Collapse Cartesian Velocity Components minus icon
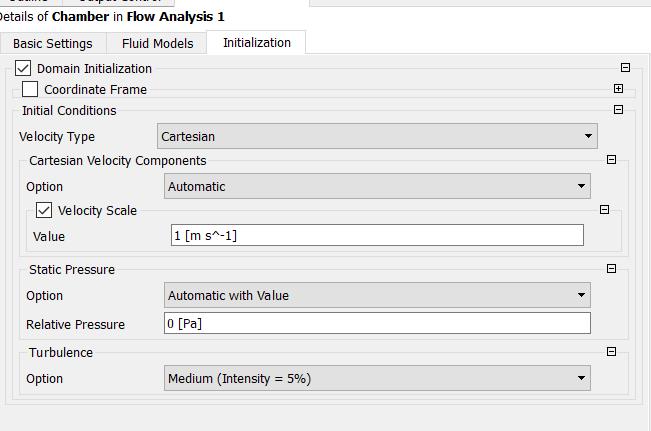 pyautogui.click(x=611, y=160)
